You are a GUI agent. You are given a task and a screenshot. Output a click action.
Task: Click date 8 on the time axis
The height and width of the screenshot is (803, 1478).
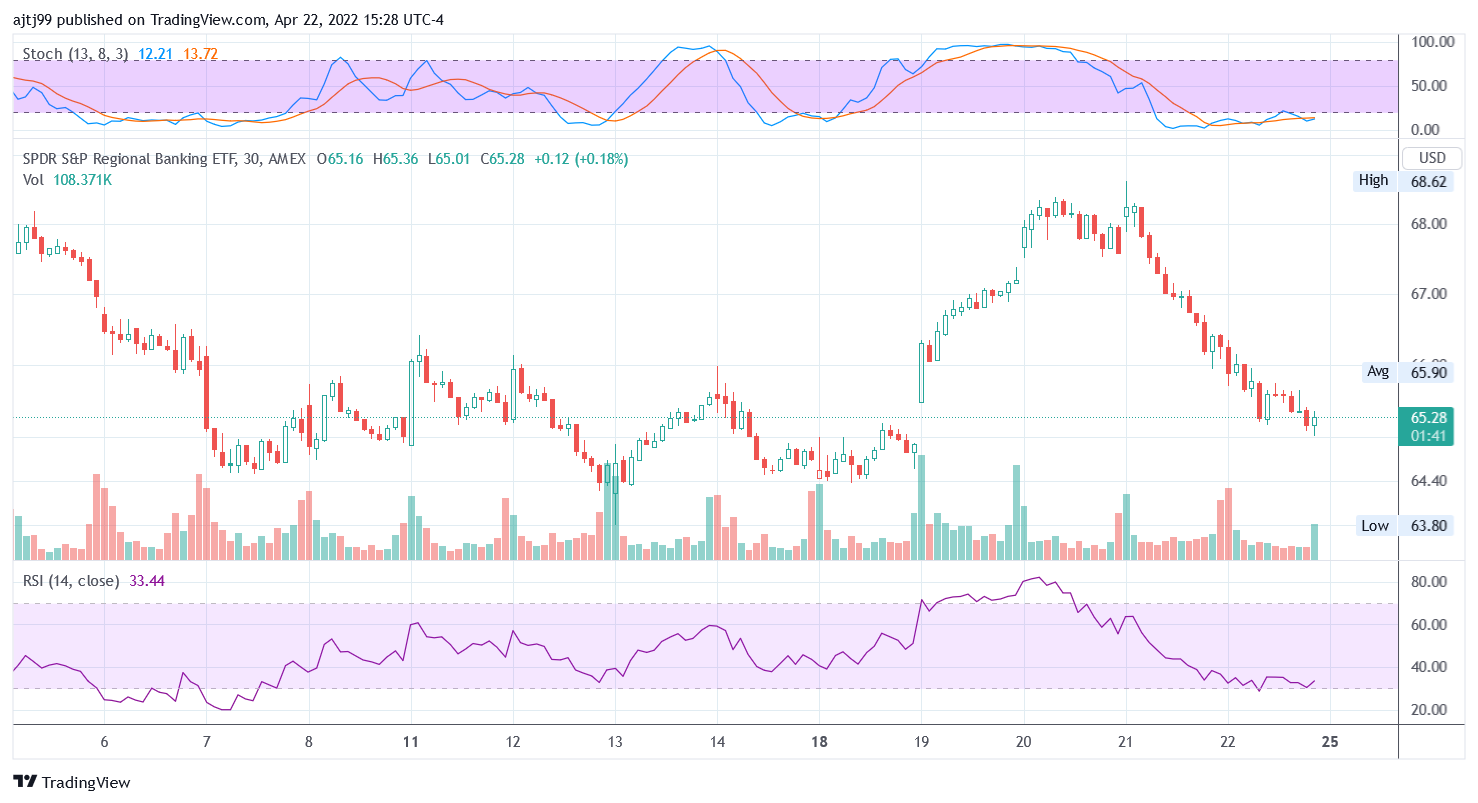(309, 742)
